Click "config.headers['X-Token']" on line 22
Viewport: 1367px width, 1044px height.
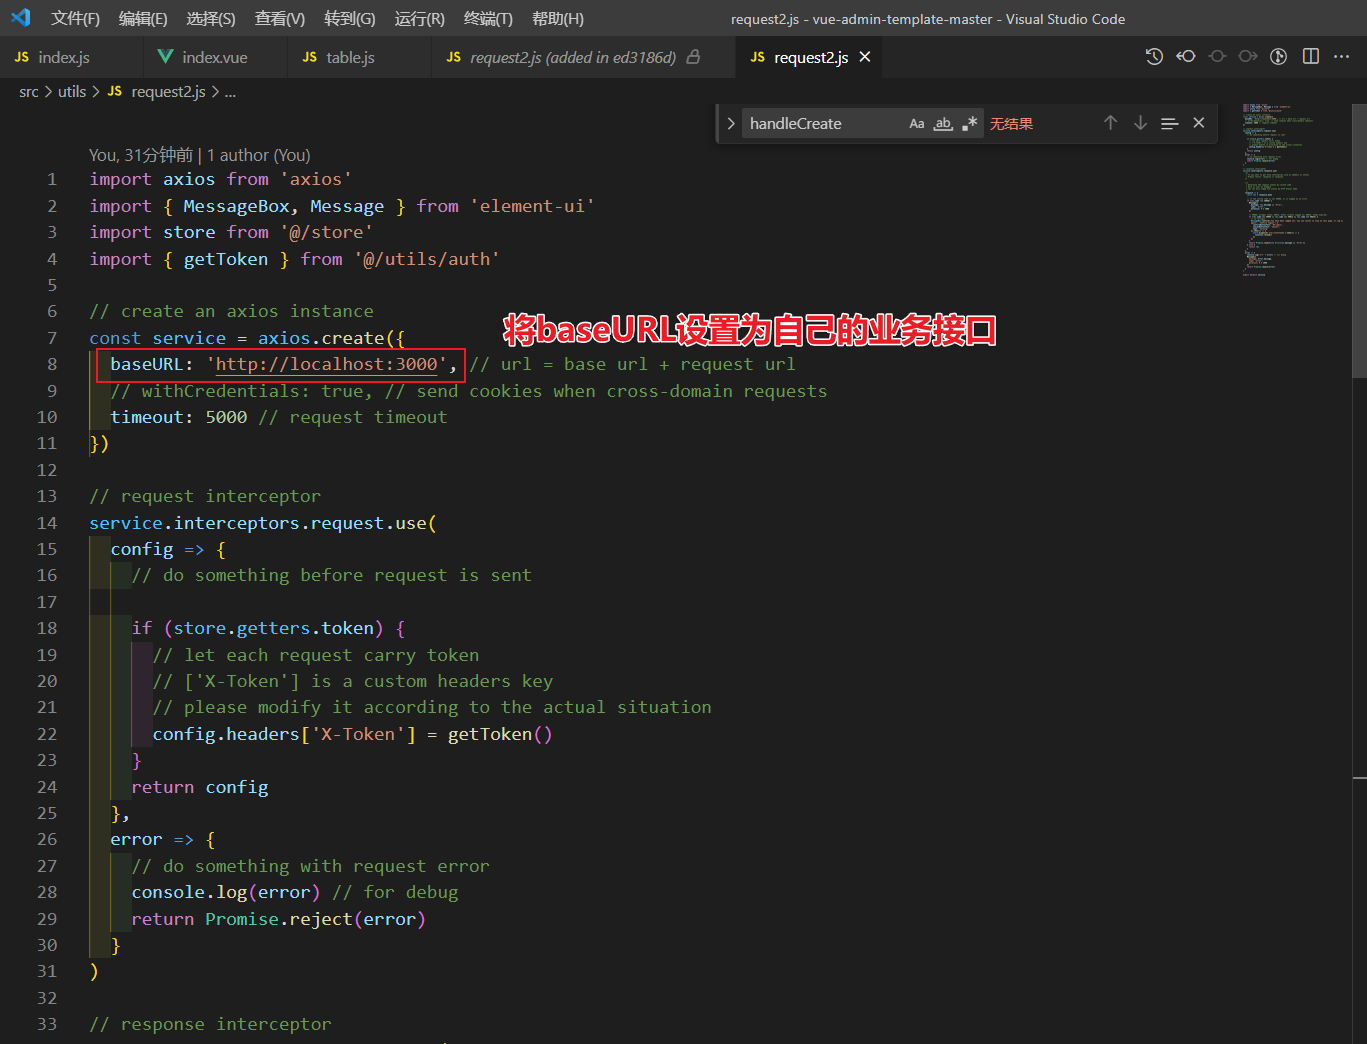[x=284, y=734]
